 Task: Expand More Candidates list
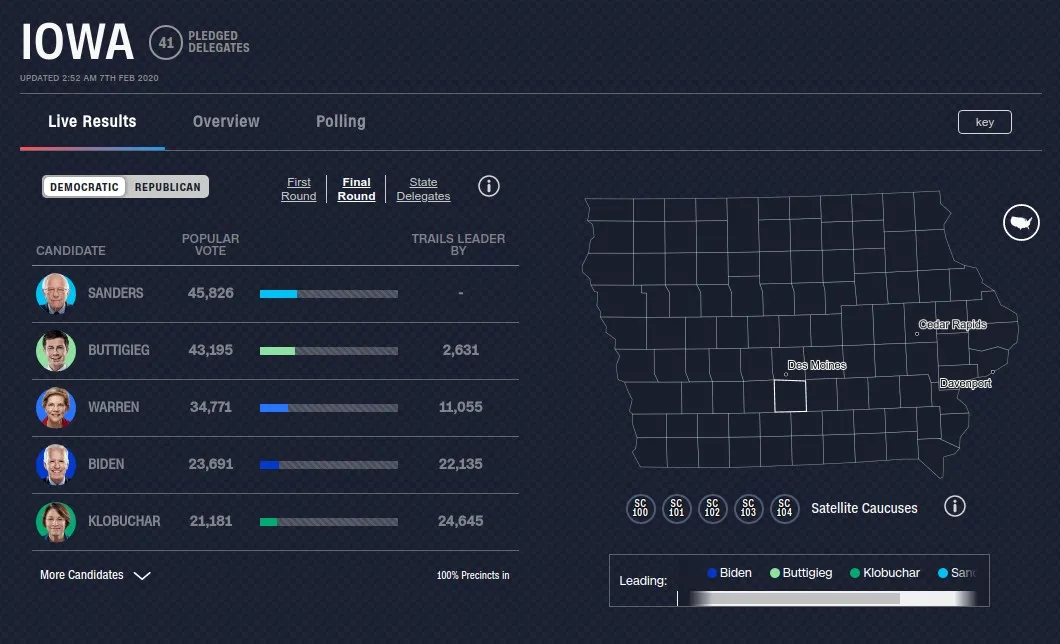95,575
